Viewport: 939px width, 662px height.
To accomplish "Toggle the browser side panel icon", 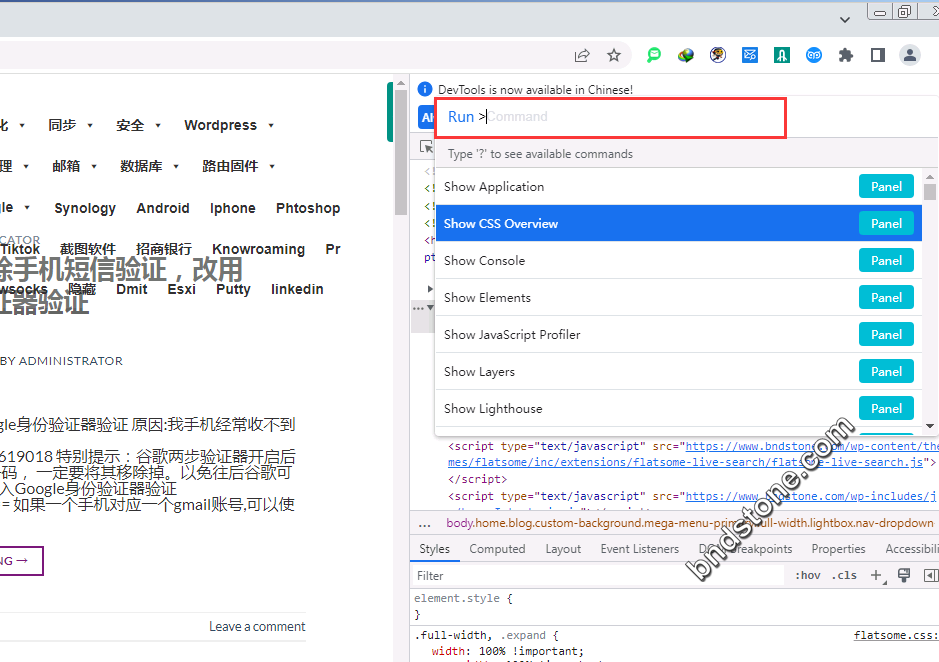I will click(x=877, y=55).
